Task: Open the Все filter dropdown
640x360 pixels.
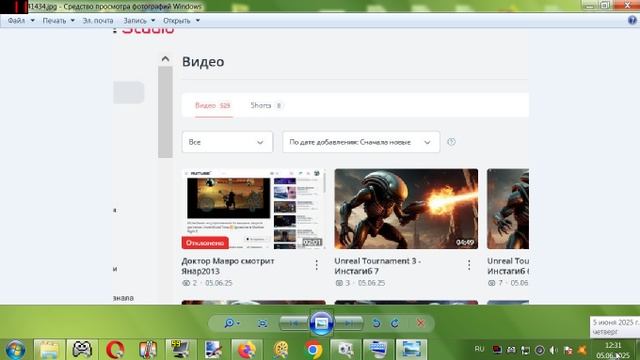Action: (x=227, y=142)
